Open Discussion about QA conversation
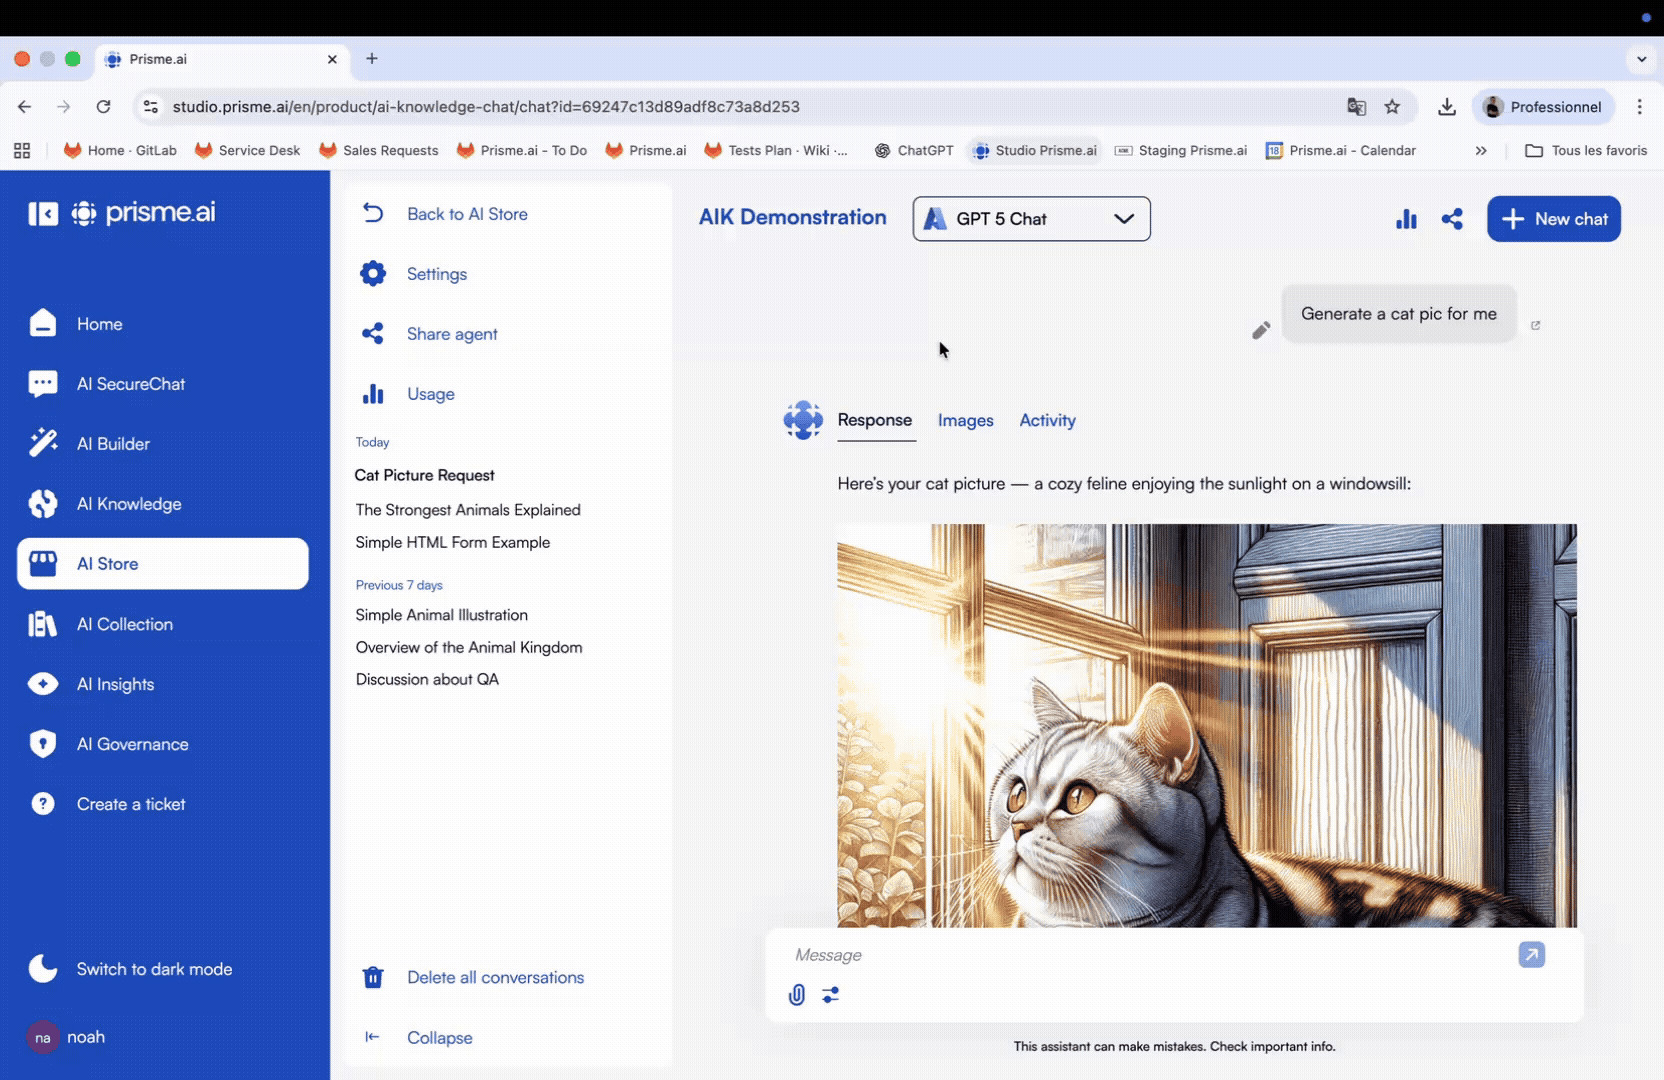This screenshot has width=1664, height=1080. point(427,679)
